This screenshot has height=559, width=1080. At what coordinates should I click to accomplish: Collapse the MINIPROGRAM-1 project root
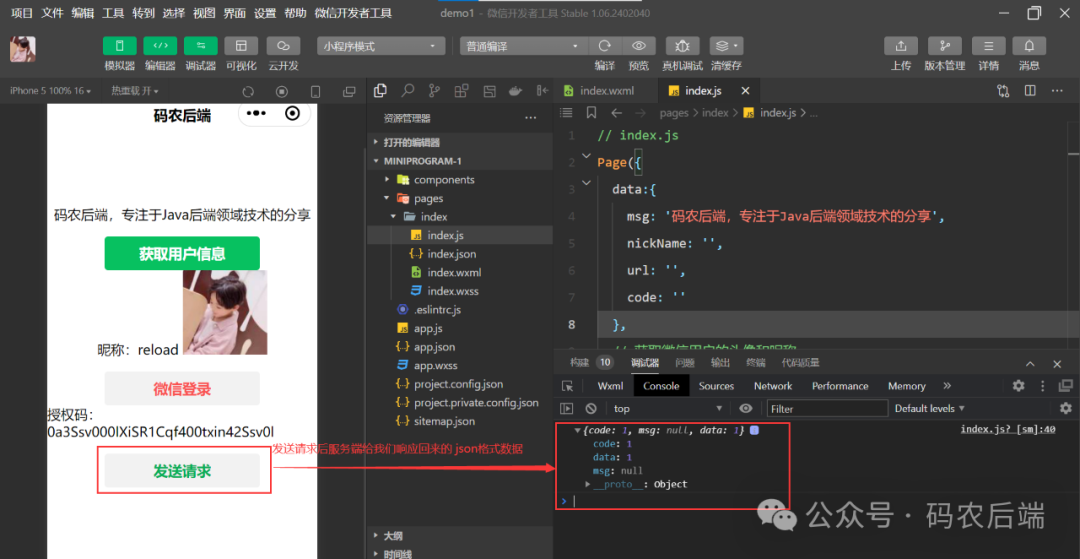(460, 161)
